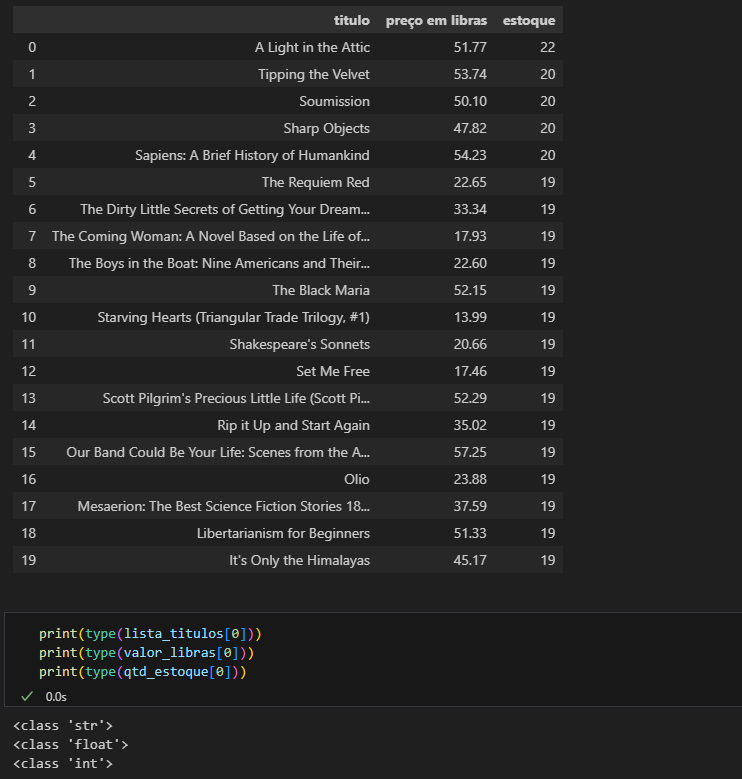Click the 'Sharp Objects' title cell

pyautogui.click(x=327, y=128)
